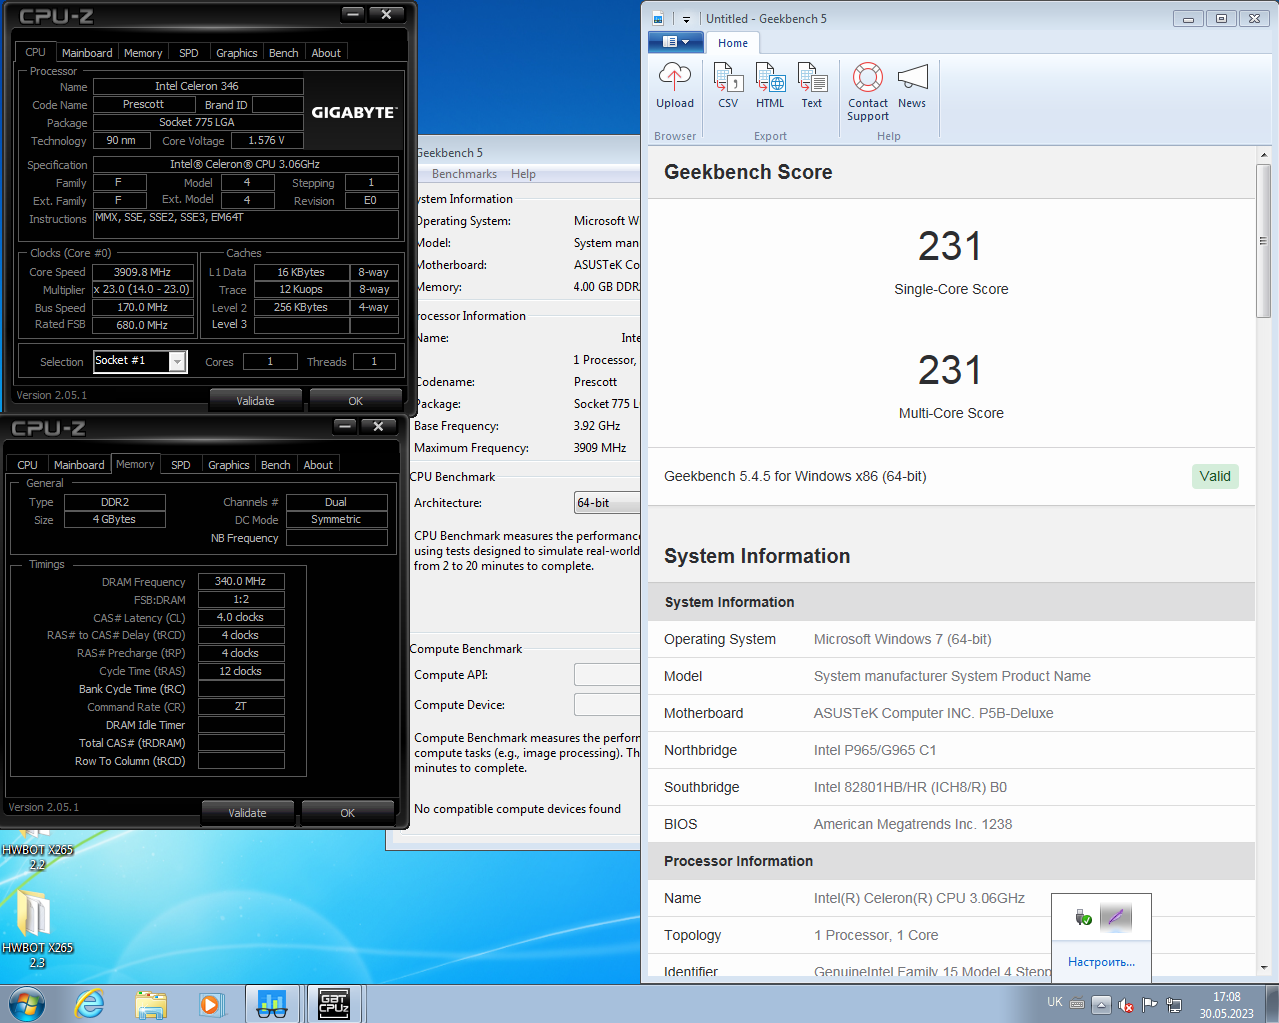Select the 340.0 MHz DRAM Frequency value
This screenshot has height=1023, width=1279.
click(241, 581)
